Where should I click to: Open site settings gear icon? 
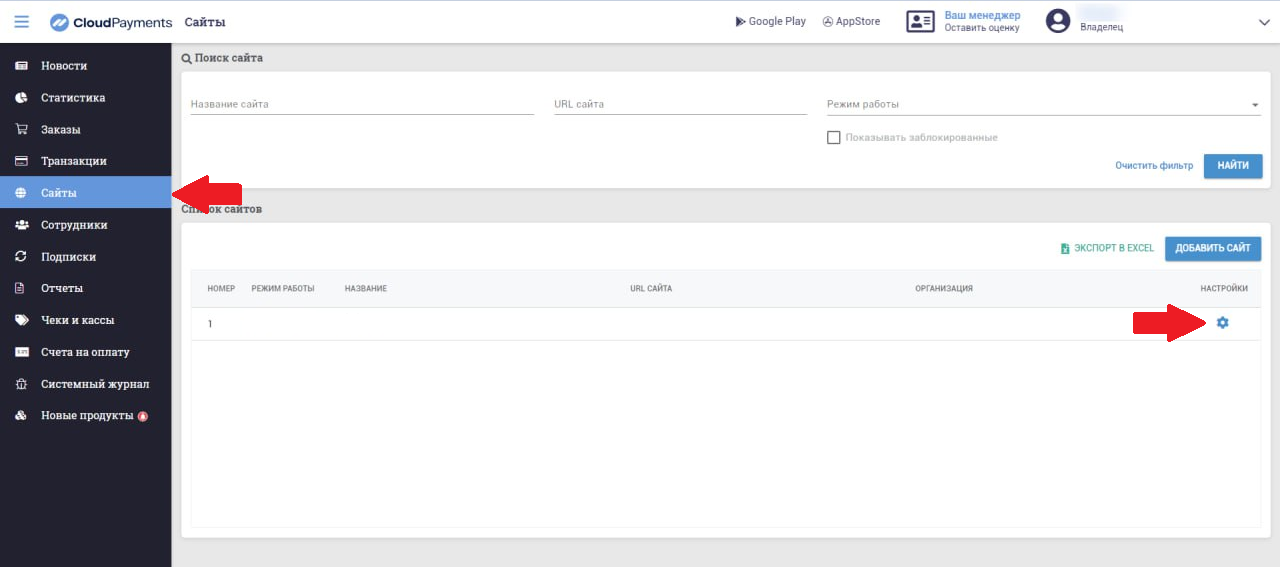1222,323
